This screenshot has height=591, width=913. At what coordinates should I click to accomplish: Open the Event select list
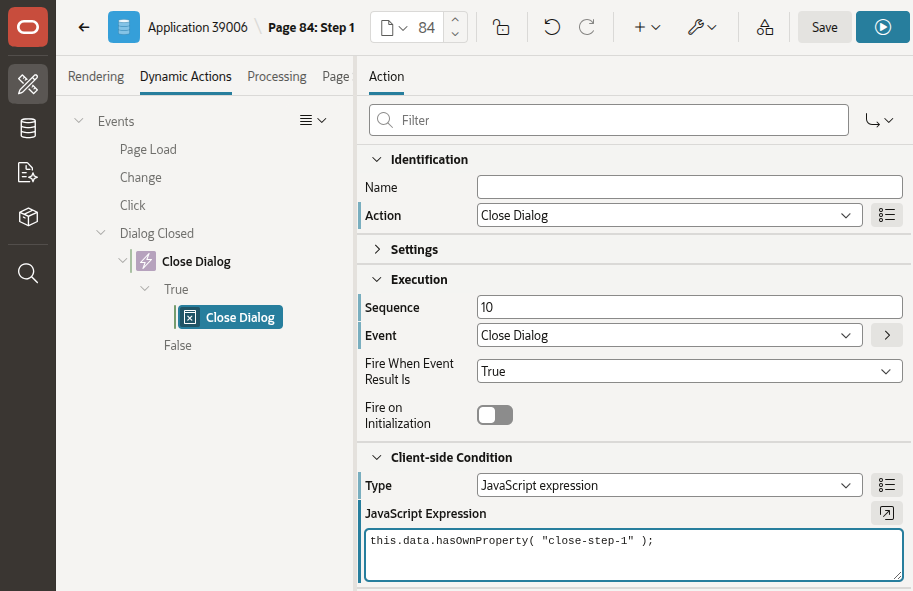point(669,335)
